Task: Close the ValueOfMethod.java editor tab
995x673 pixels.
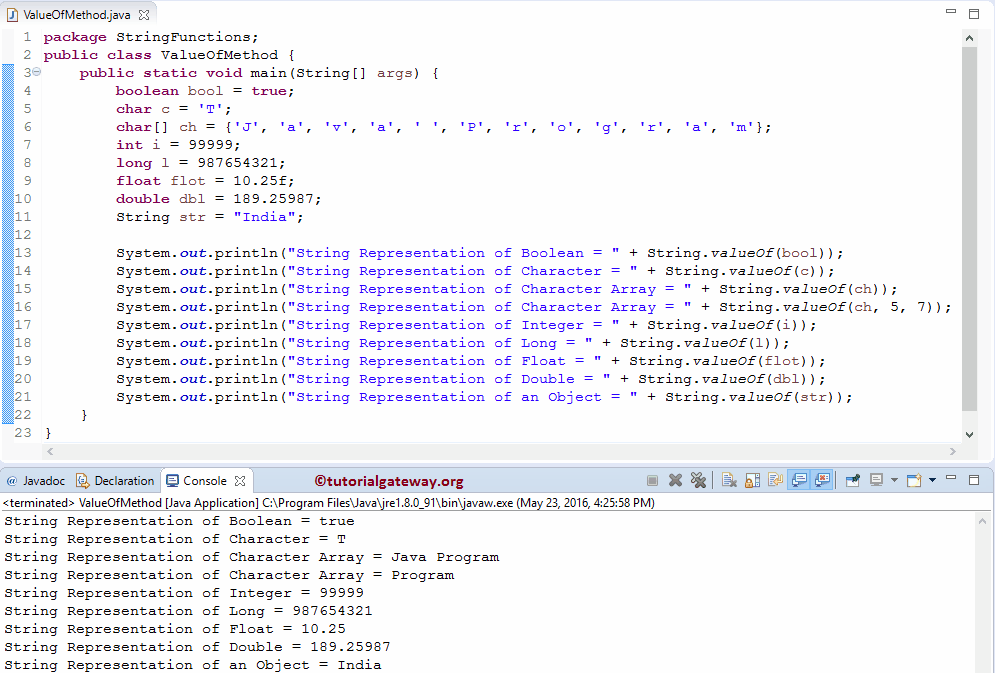Action: pos(142,15)
